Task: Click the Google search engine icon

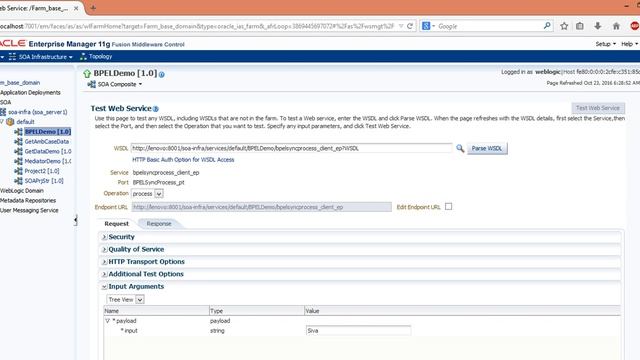Action: tap(426, 26)
